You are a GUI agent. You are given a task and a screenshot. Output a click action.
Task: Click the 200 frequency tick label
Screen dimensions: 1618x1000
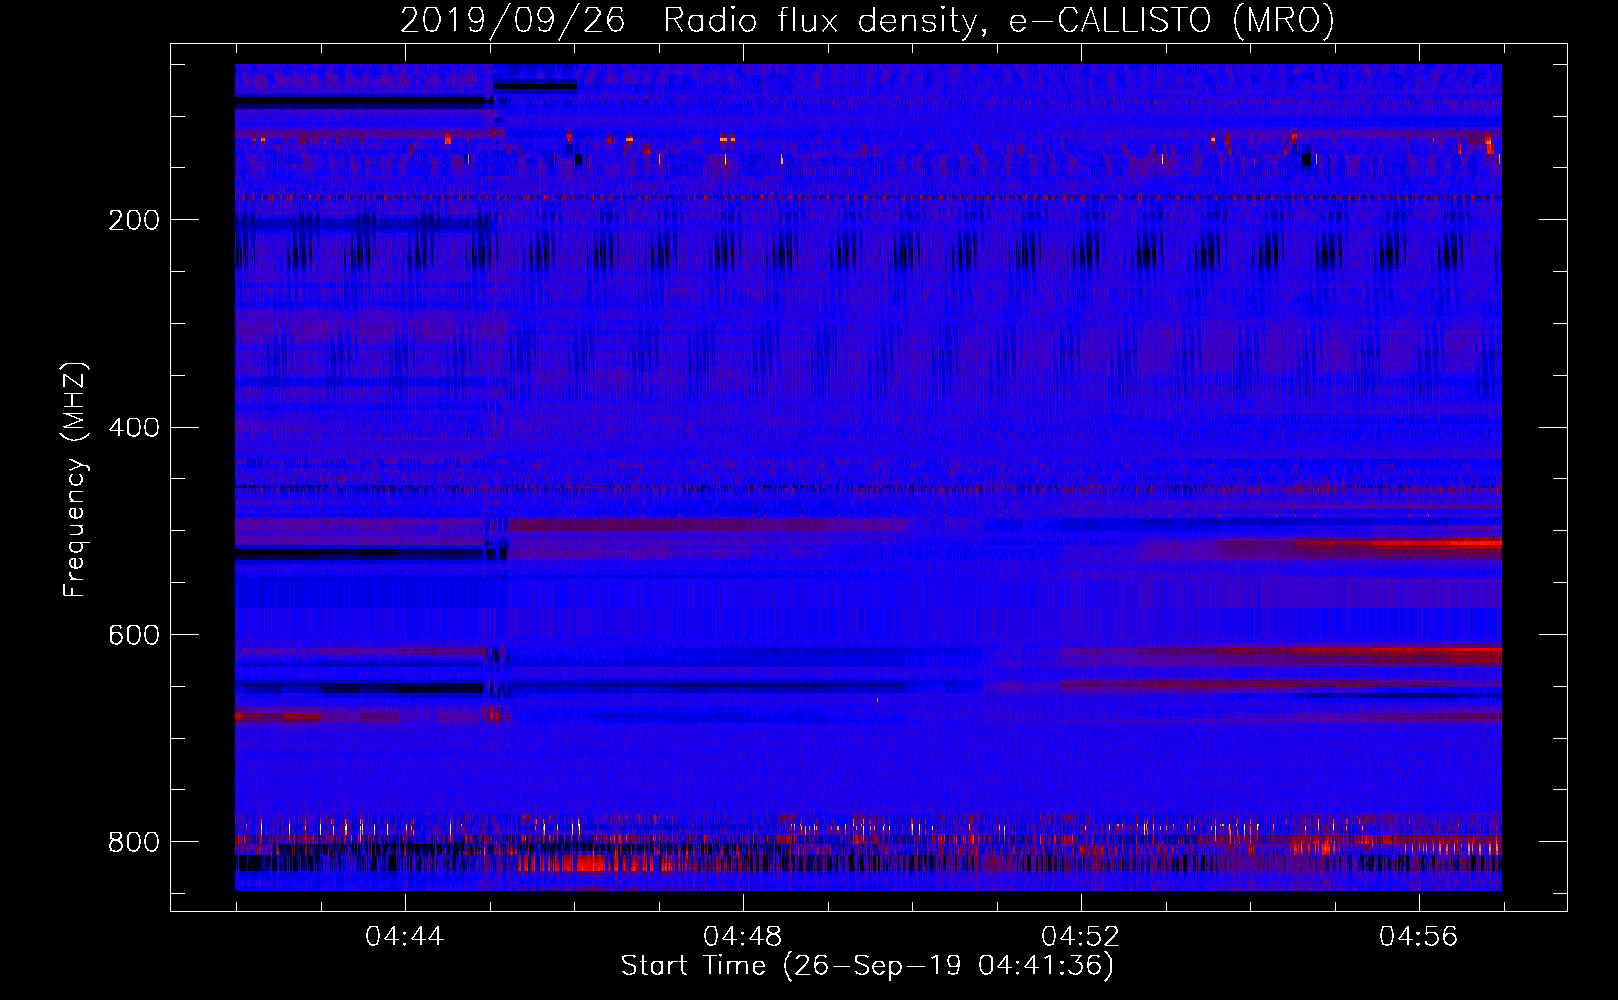[x=134, y=220]
